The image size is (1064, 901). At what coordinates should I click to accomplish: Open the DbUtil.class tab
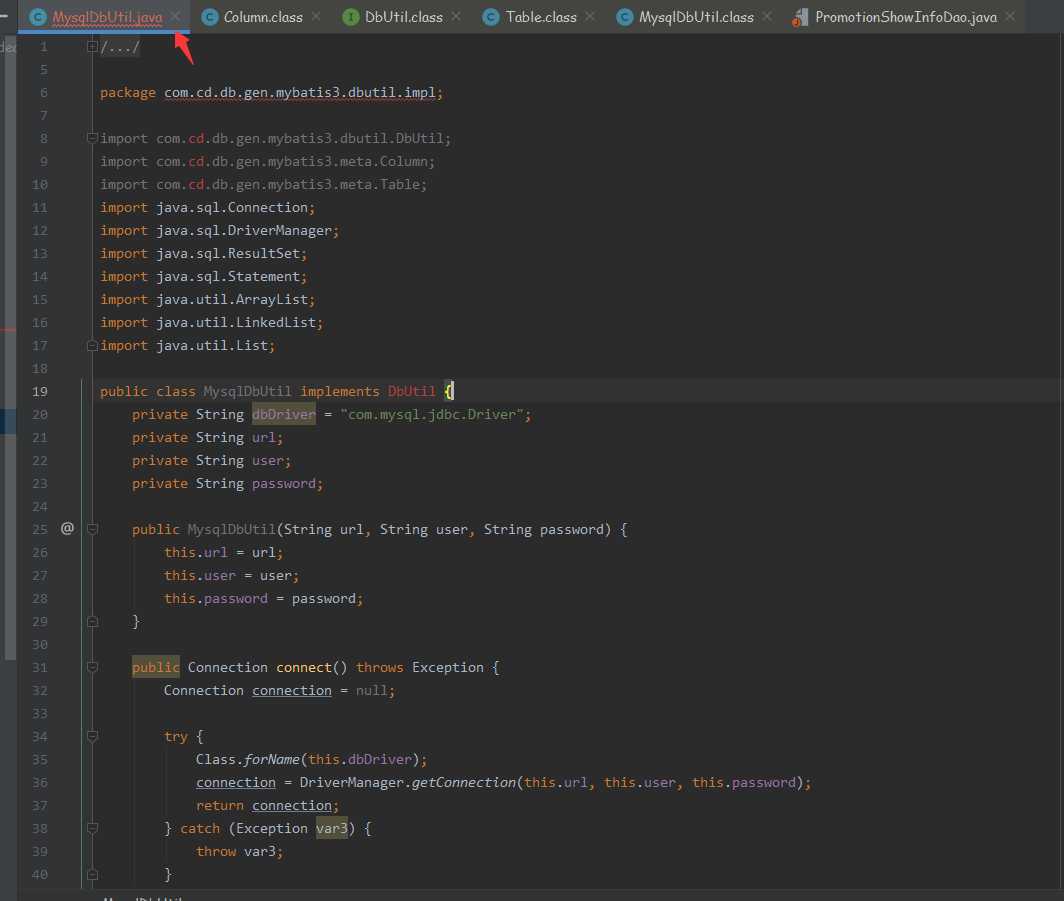[x=403, y=17]
